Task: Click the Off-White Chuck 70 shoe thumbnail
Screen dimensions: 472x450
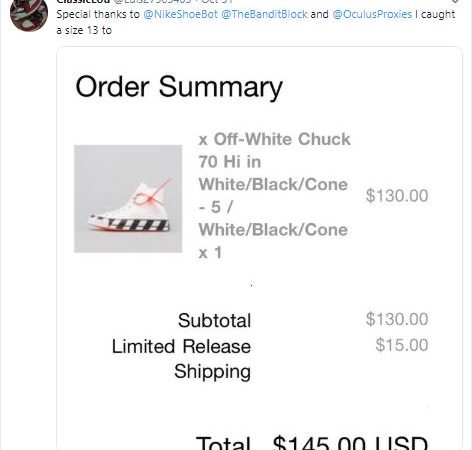Action: click(x=128, y=199)
